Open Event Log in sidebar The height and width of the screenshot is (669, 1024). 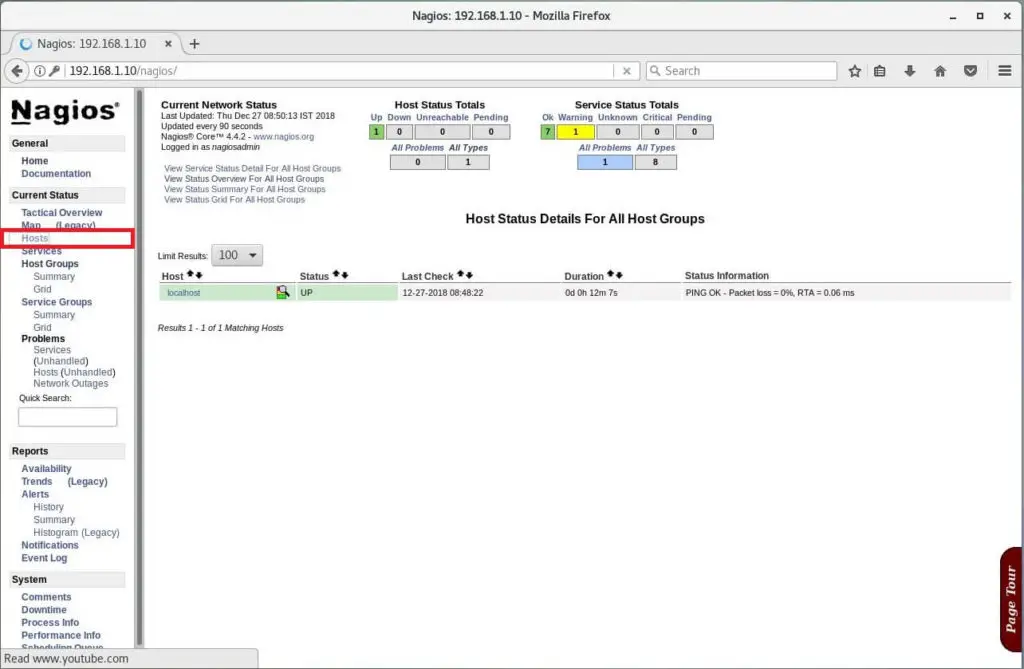44,559
